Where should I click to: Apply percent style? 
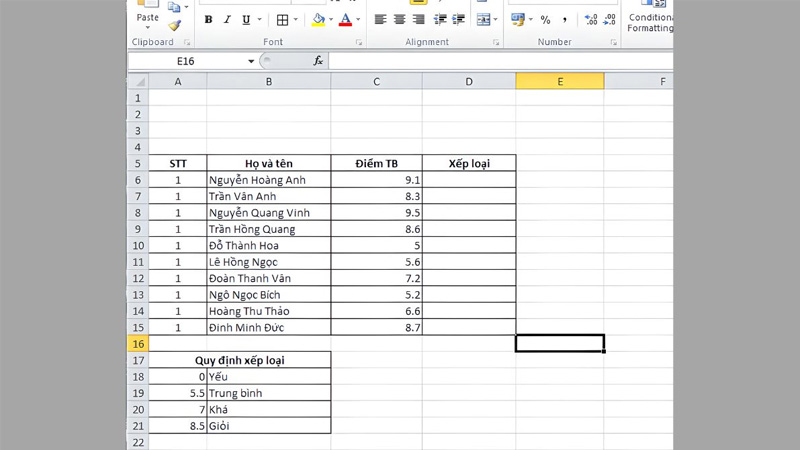pos(545,20)
